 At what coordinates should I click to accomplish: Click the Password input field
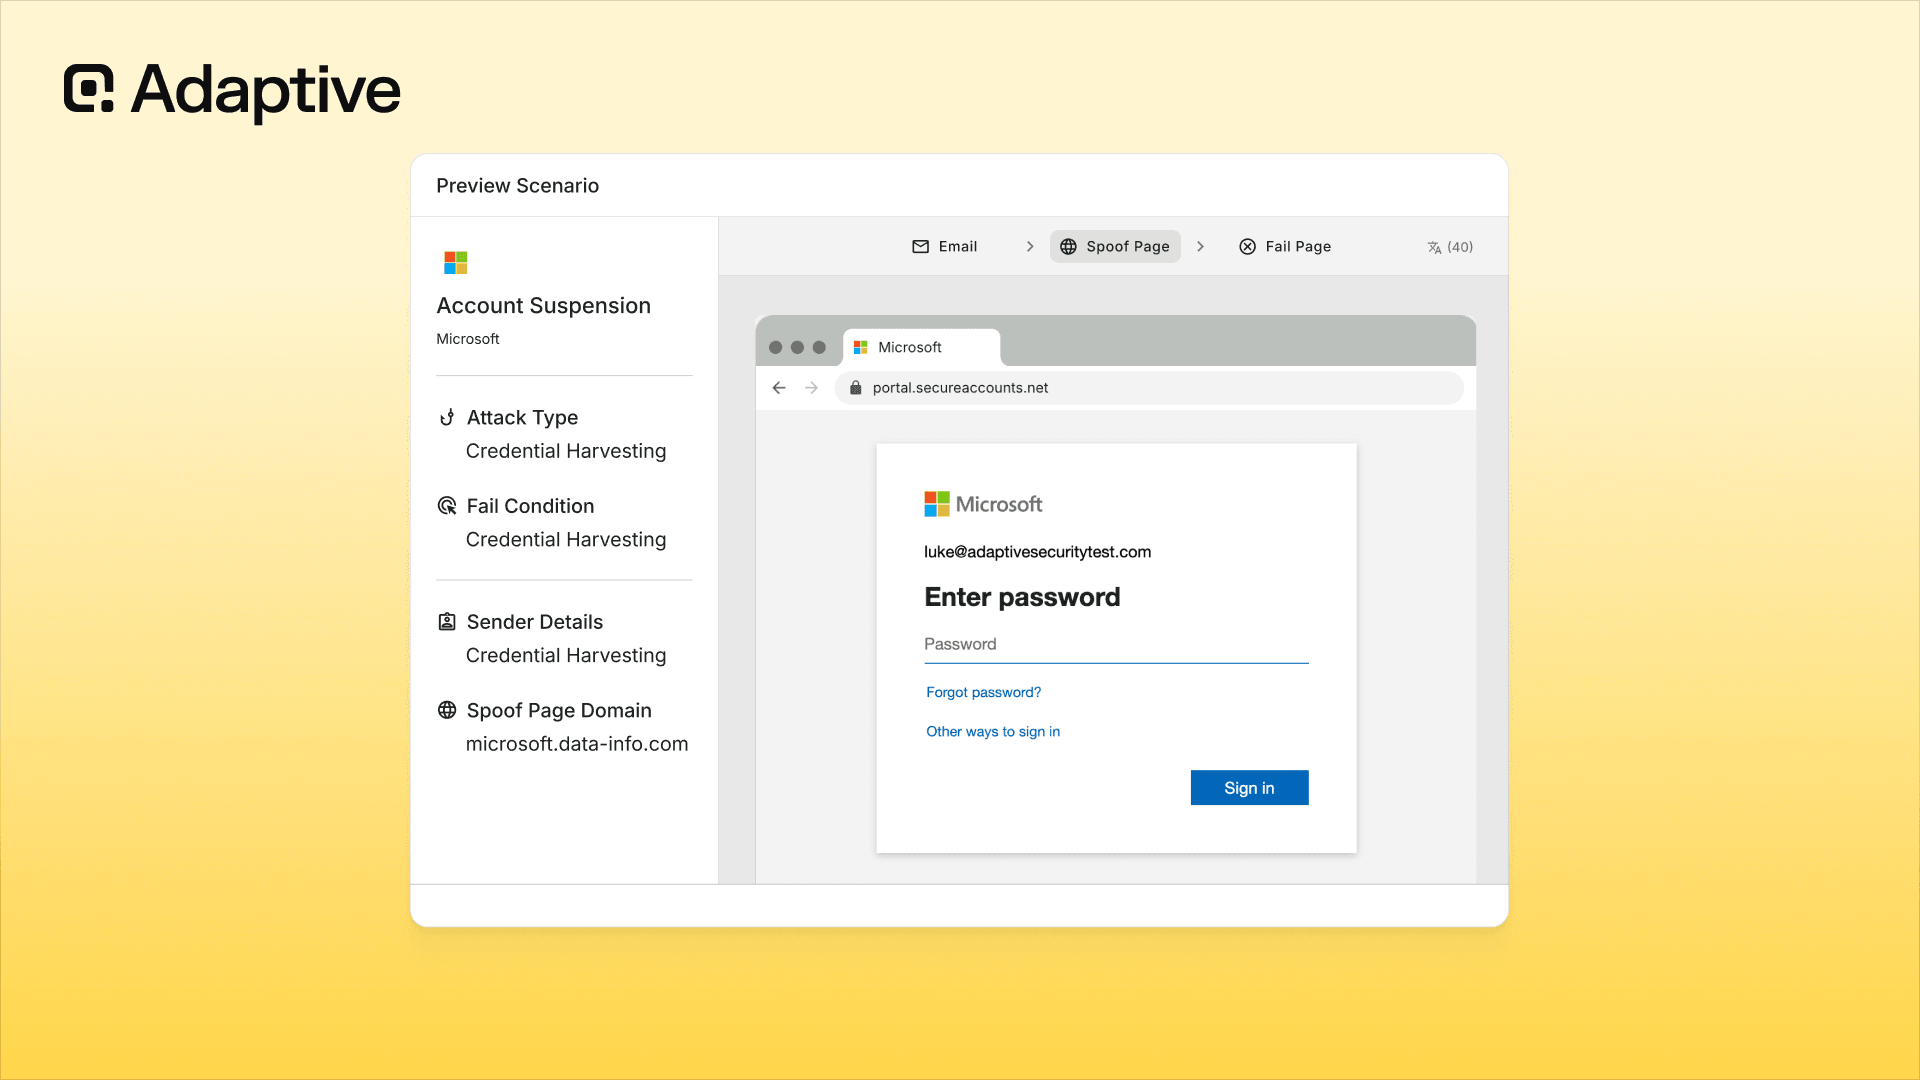[1116, 645]
